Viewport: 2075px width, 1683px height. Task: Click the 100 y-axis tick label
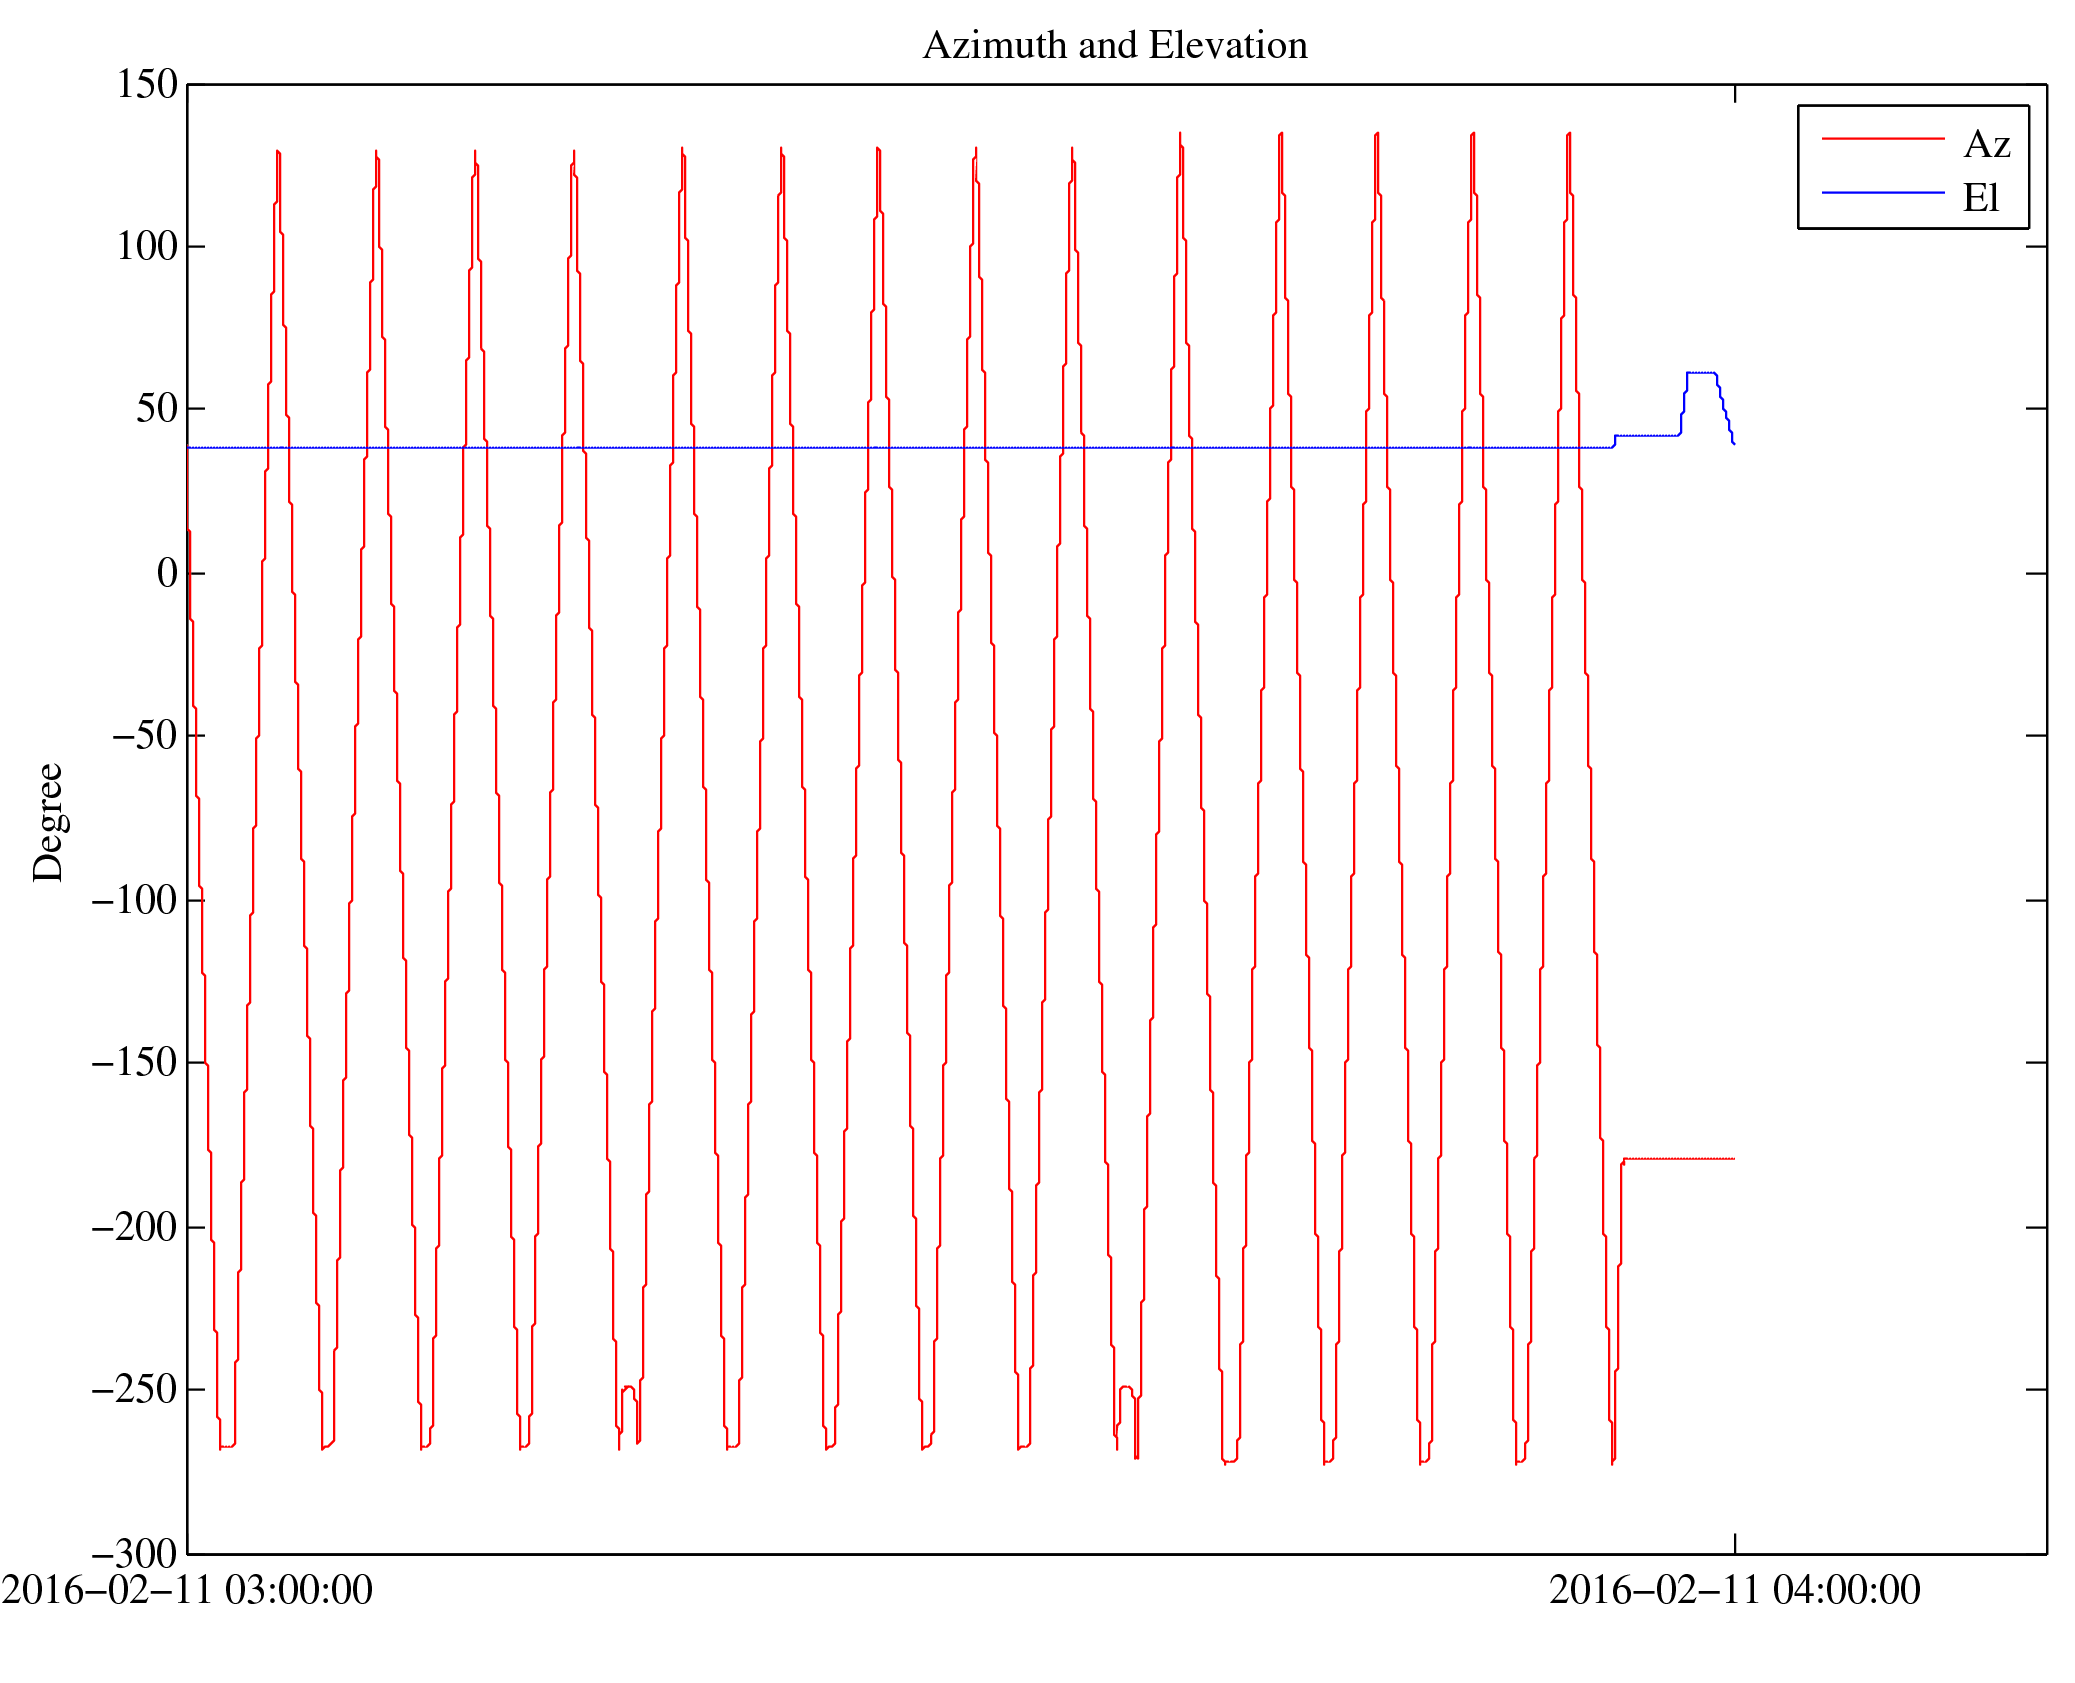click(x=147, y=247)
